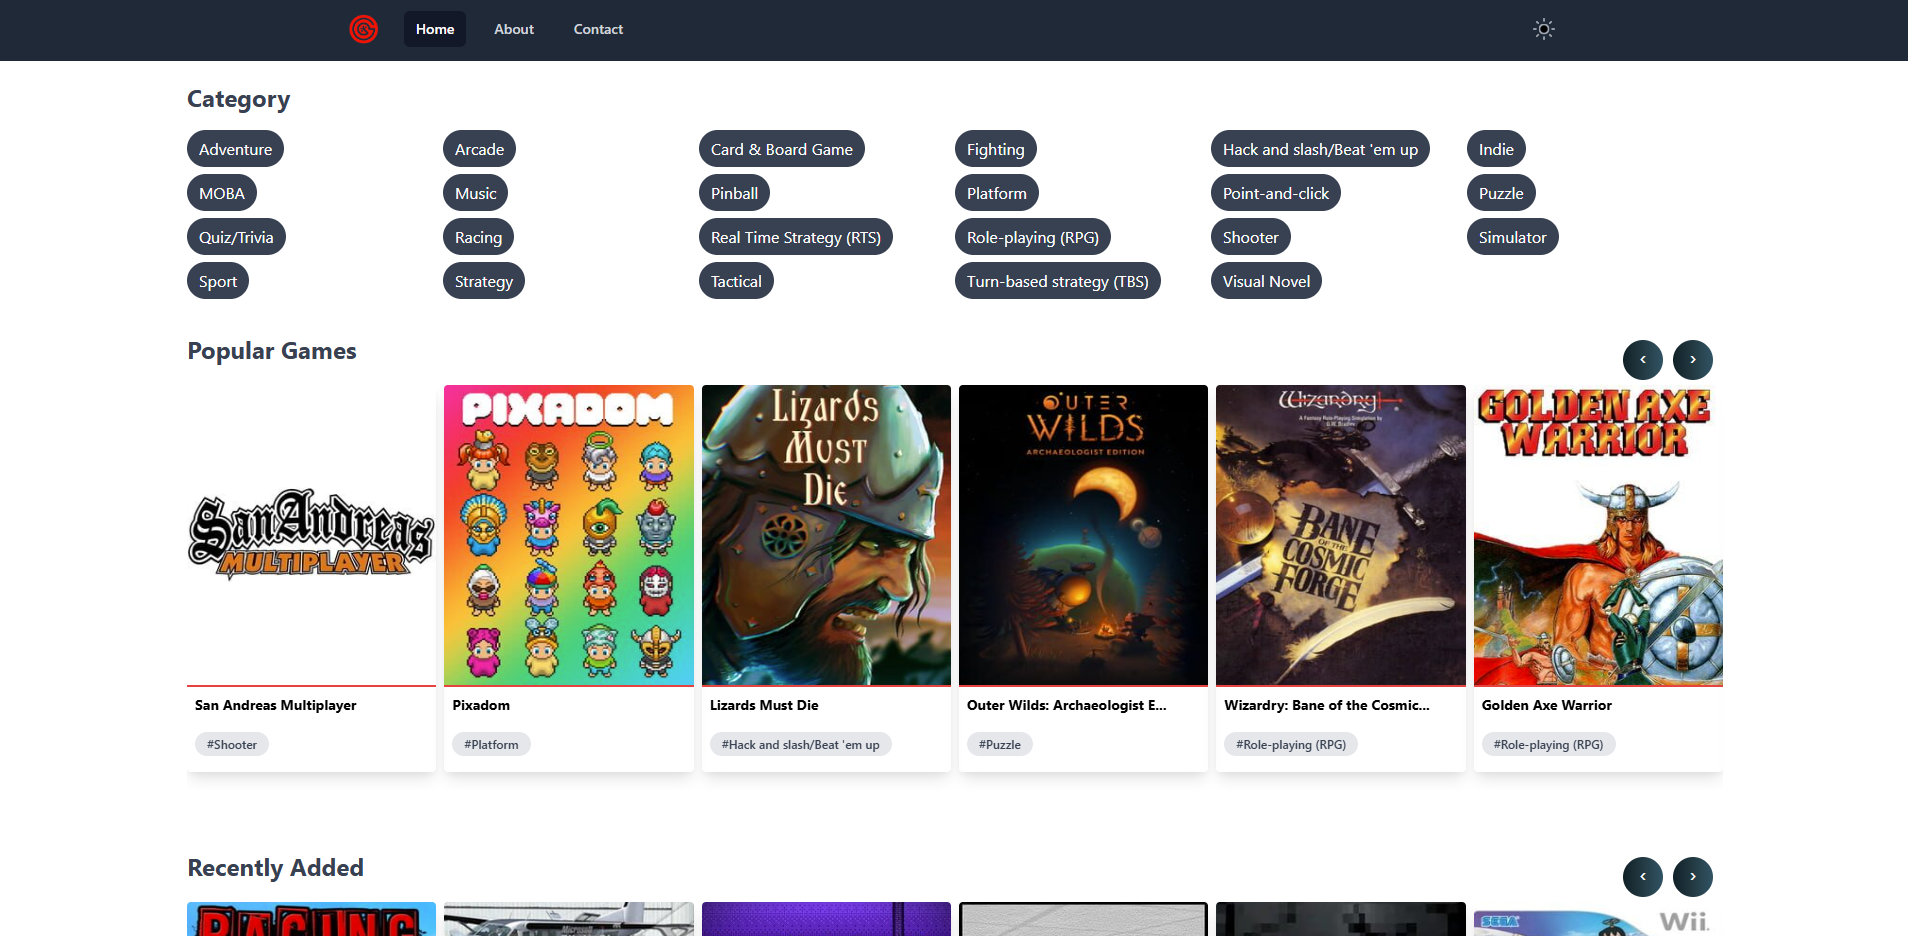Select Real Time Strategy (RTS) category

[796, 237]
